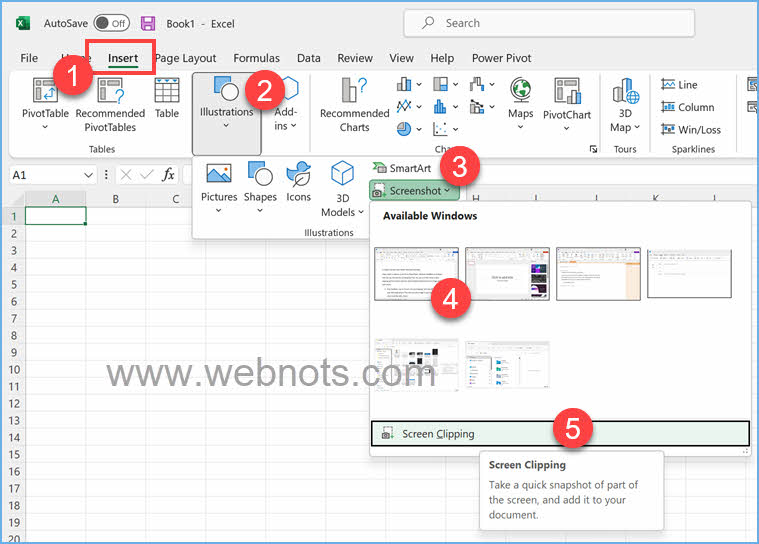759x544 pixels.
Task: Insert a Column sparkline
Action: [x=688, y=107]
